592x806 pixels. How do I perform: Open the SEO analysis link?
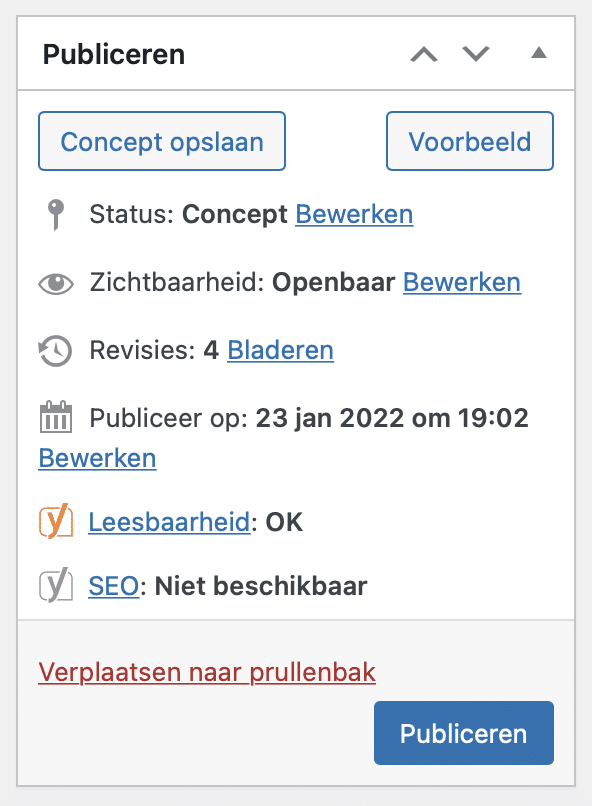point(114,585)
